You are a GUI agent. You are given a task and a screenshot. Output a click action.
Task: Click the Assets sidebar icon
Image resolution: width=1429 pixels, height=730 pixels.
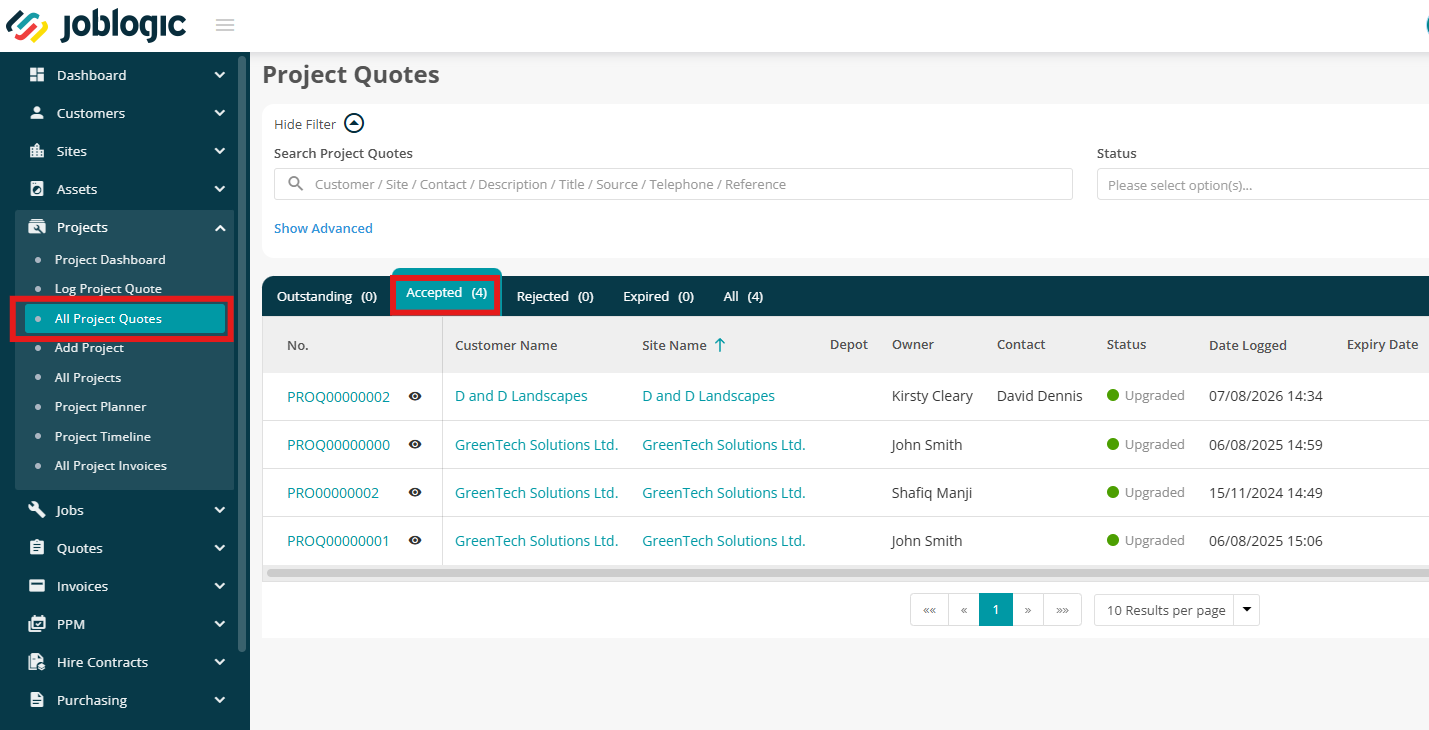[37, 189]
